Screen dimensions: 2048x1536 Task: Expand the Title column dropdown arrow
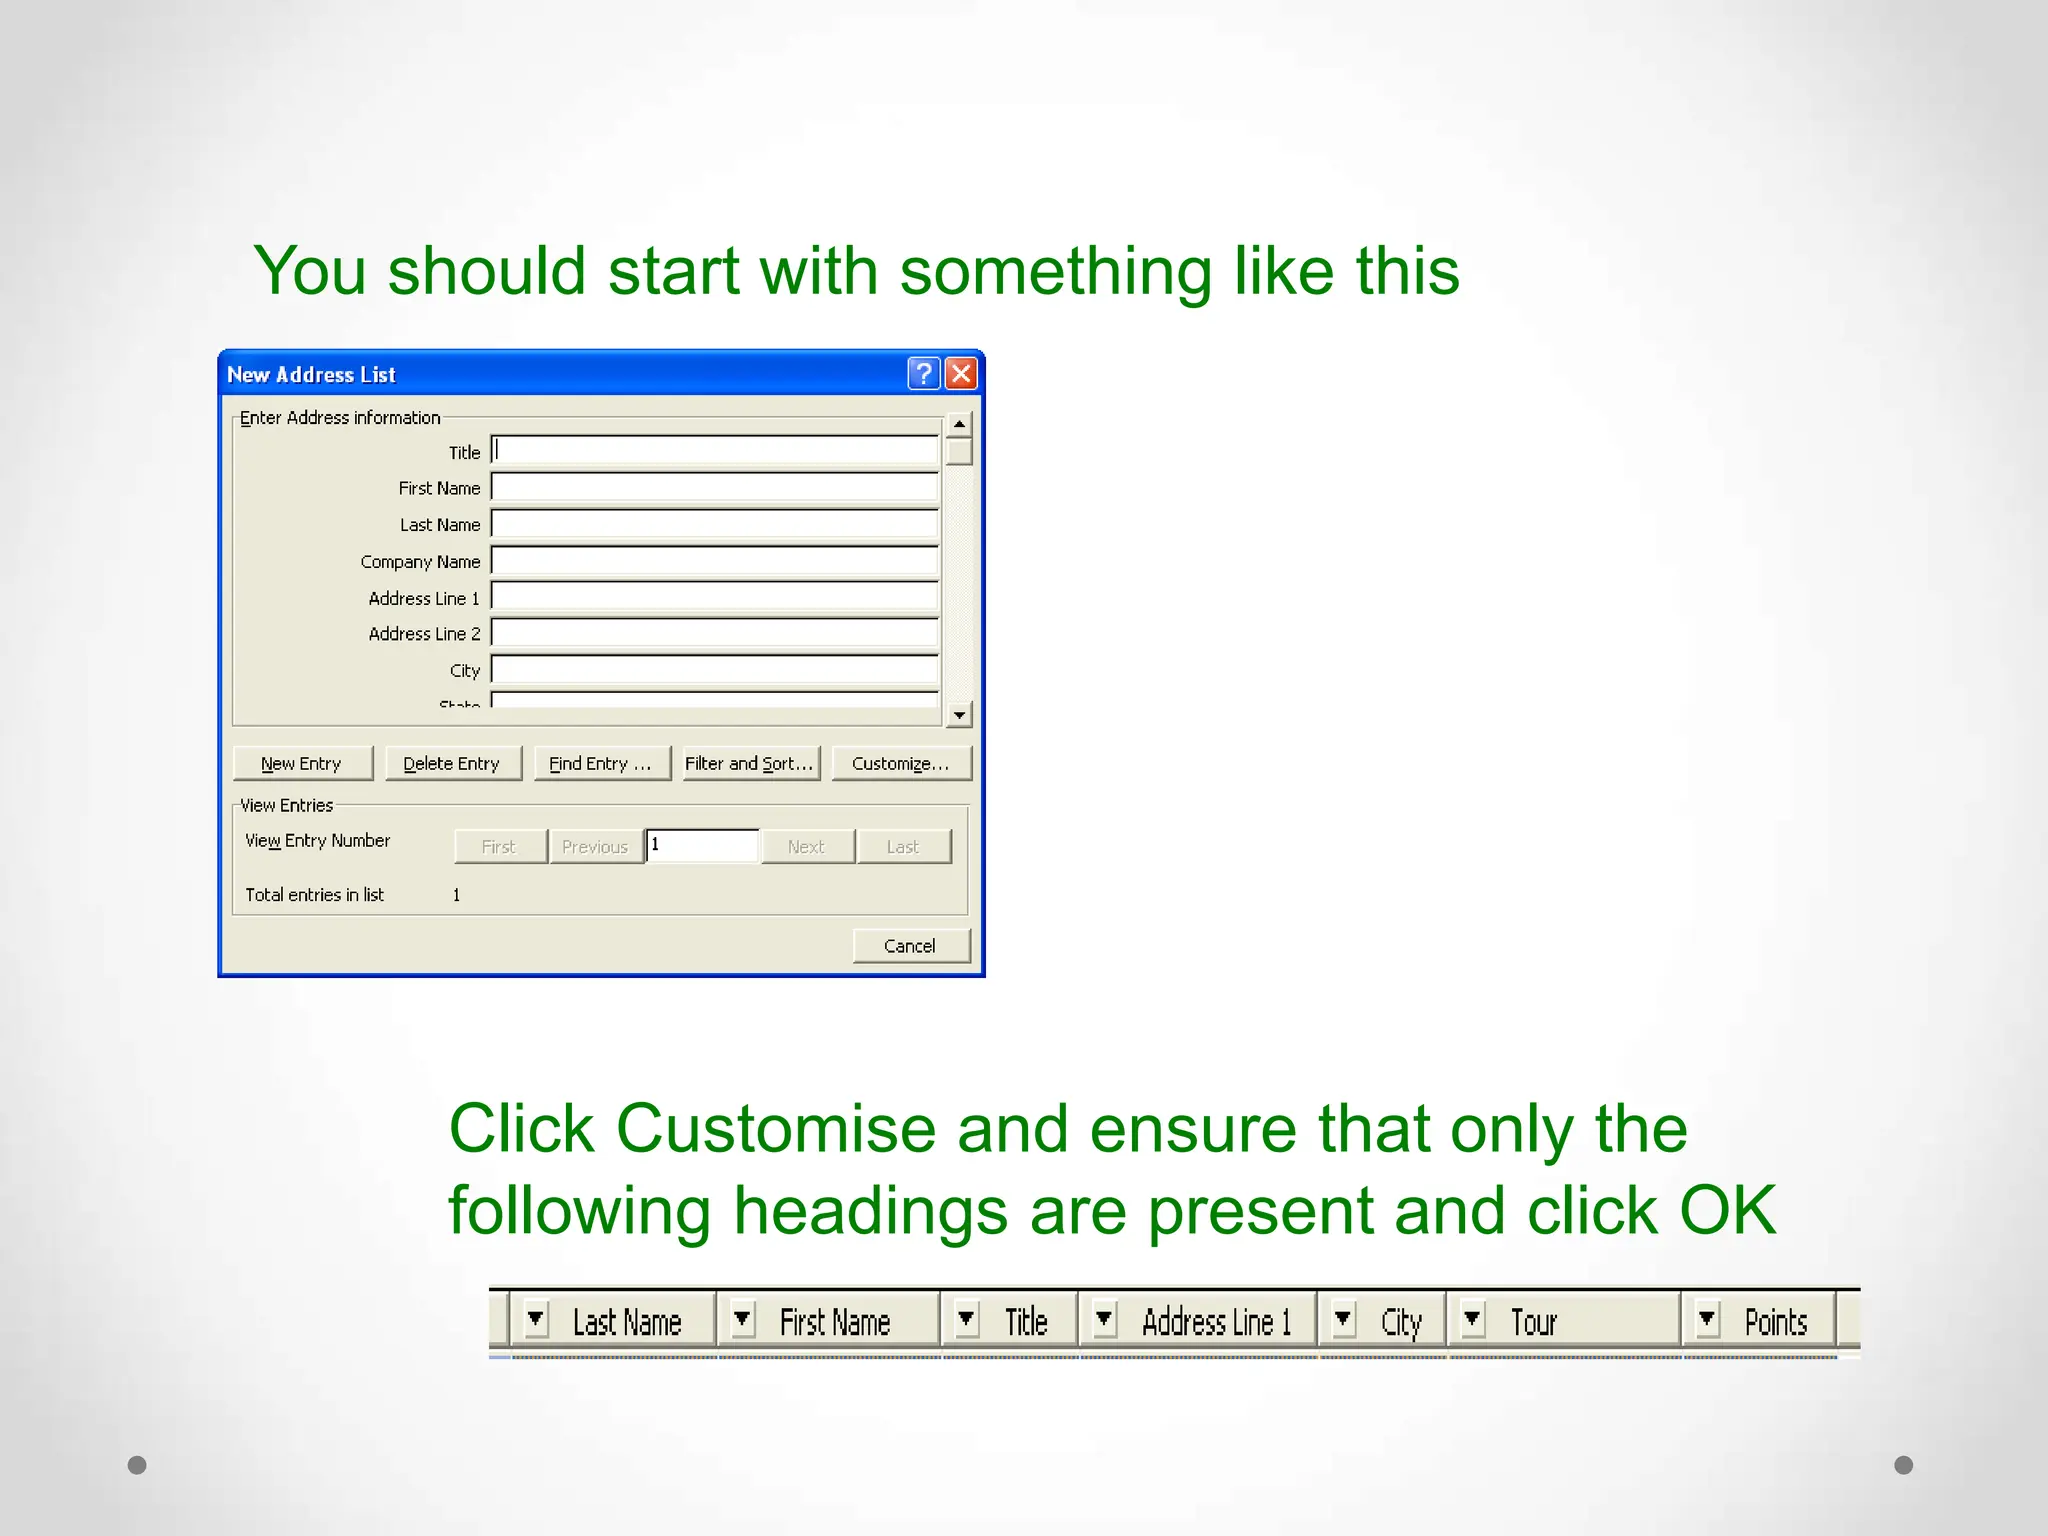coord(966,1320)
